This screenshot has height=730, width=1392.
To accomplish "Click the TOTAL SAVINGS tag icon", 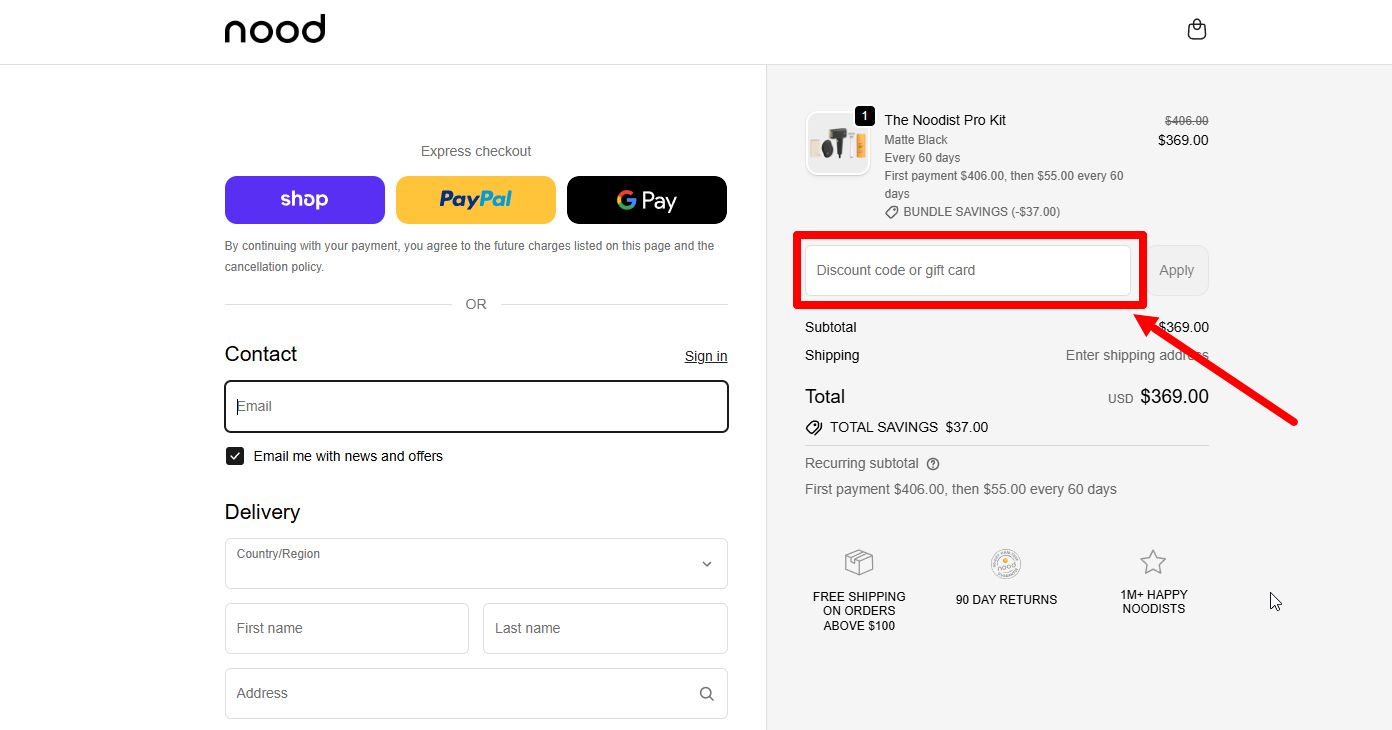I will [x=813, y=427].
